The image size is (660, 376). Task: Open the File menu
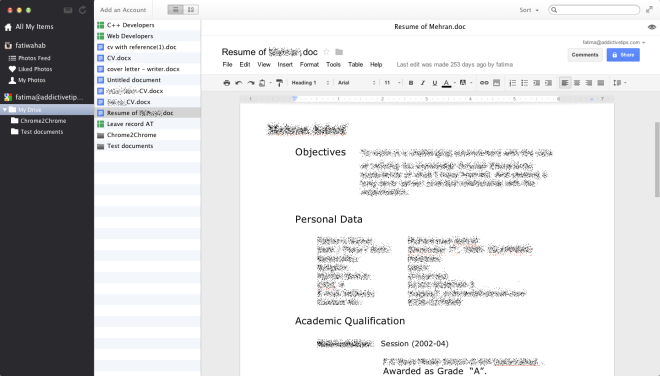(227, 64)
